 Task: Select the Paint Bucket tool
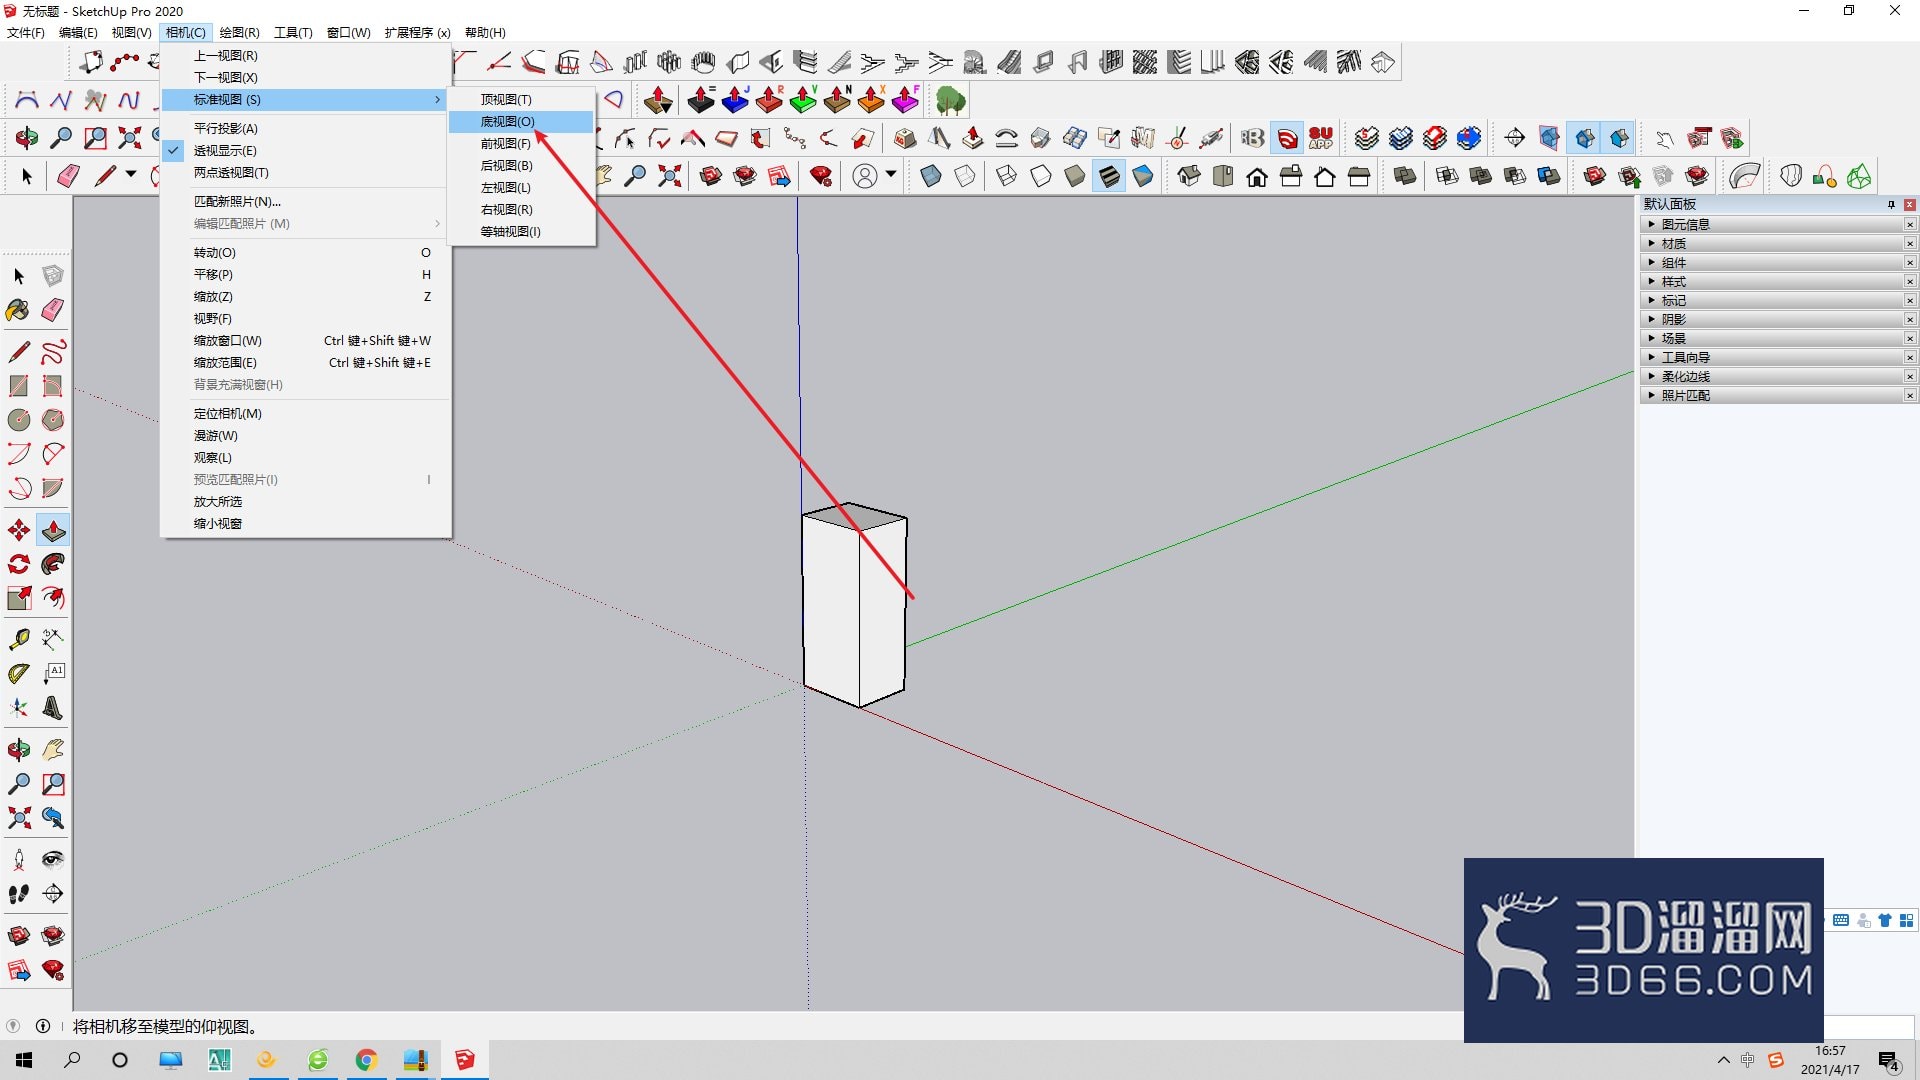click(19, 310)
